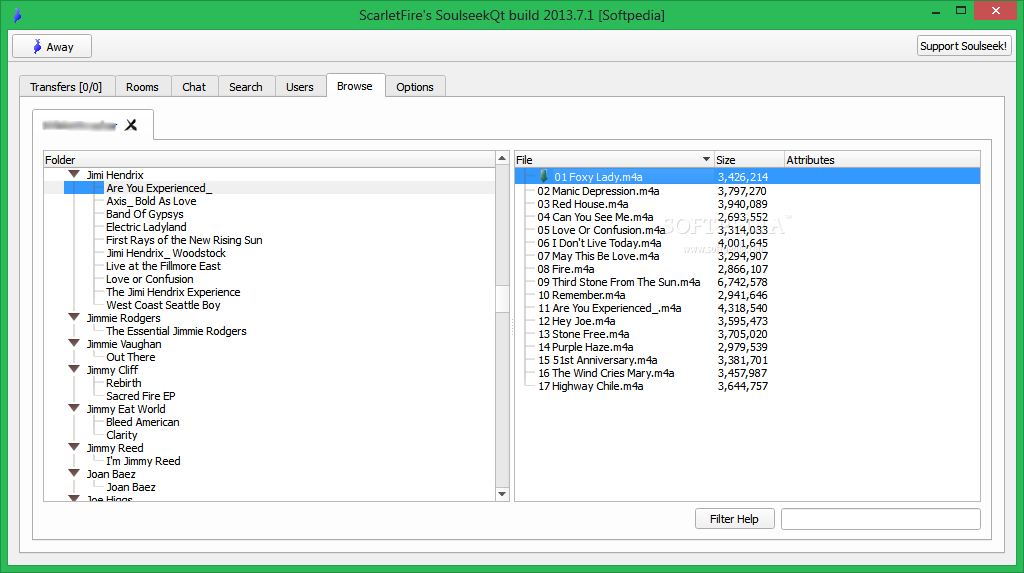
Task: Select 10 Remember.m4a file
Action: click(x=581, y=295)
